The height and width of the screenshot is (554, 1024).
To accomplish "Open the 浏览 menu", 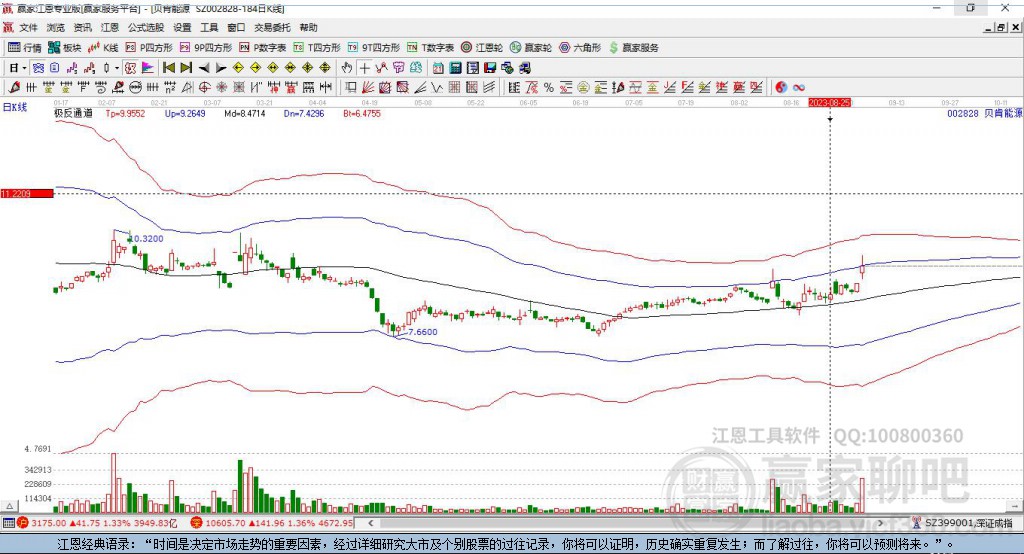I will point(56,27).
